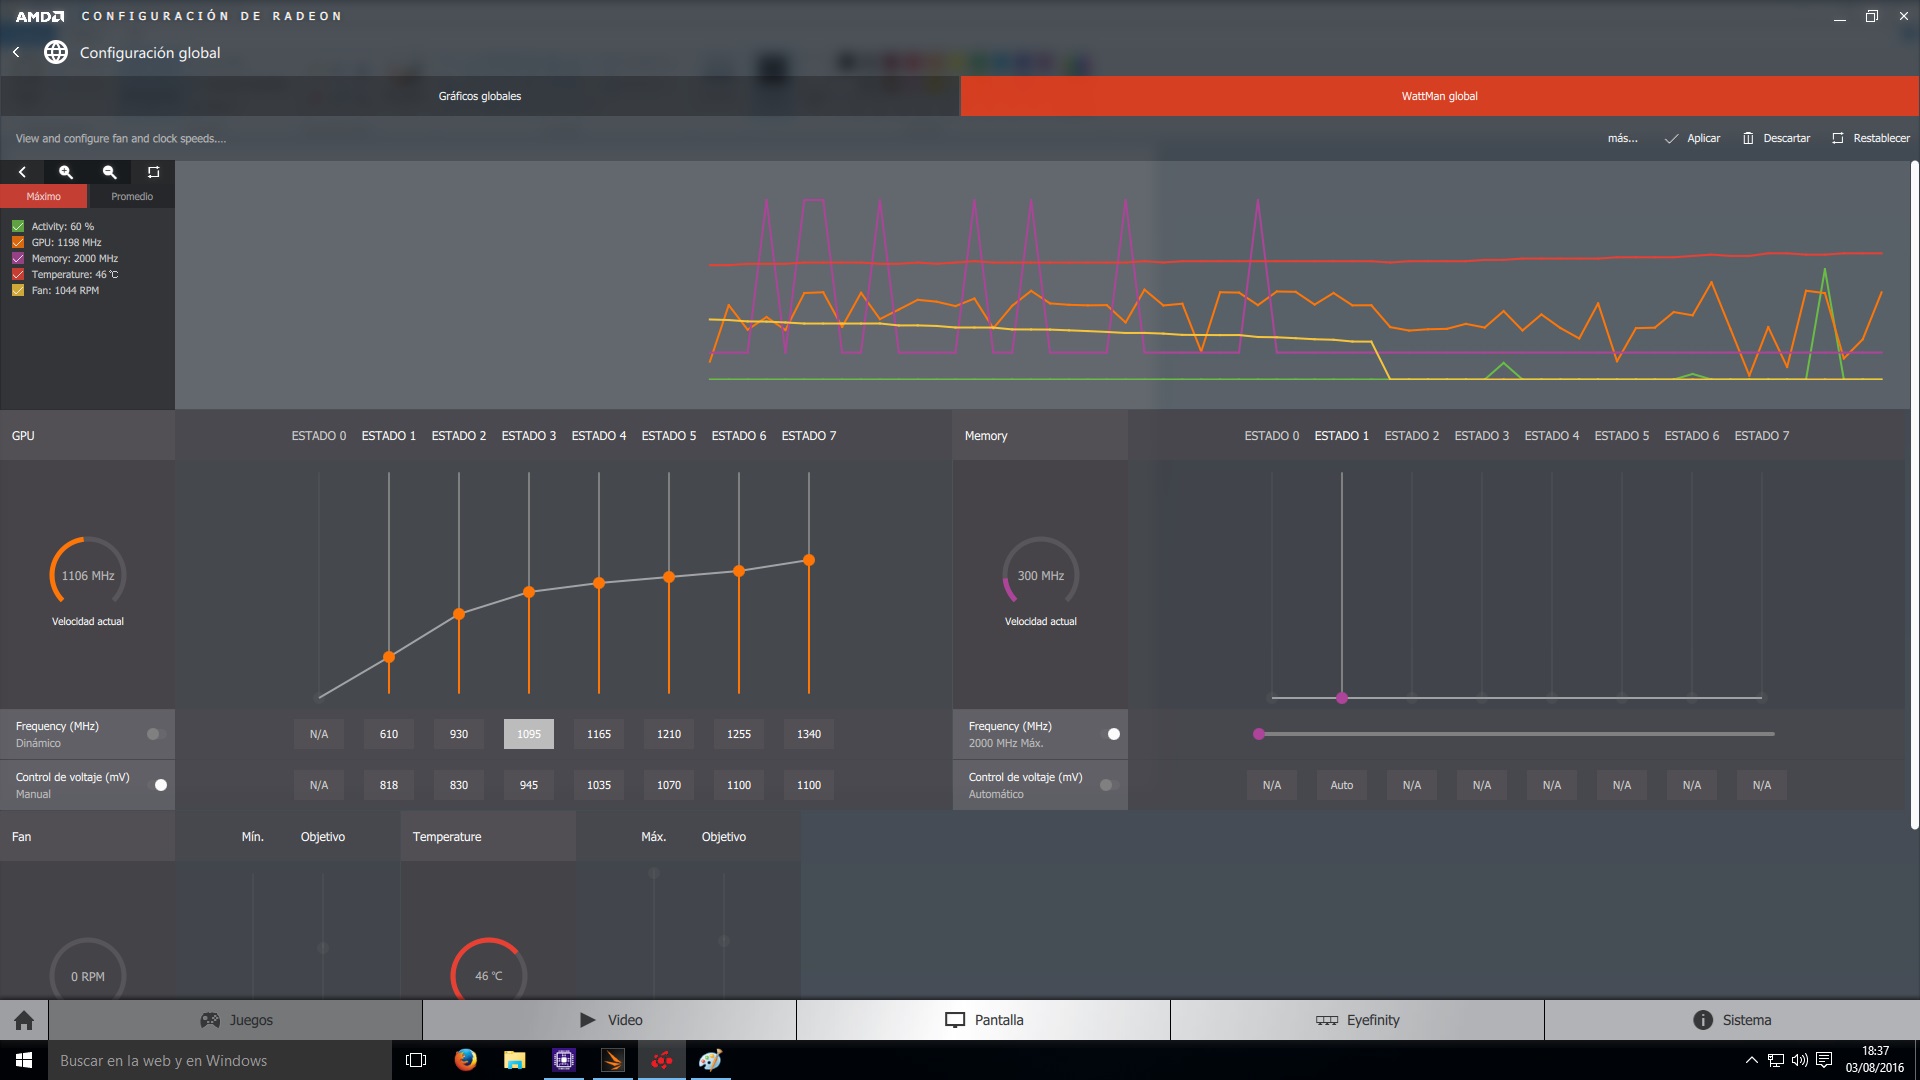Click GPU Estado 1 curve point
The height and width of the screenshot is (1080, 1920).
(x=389, y=657)
